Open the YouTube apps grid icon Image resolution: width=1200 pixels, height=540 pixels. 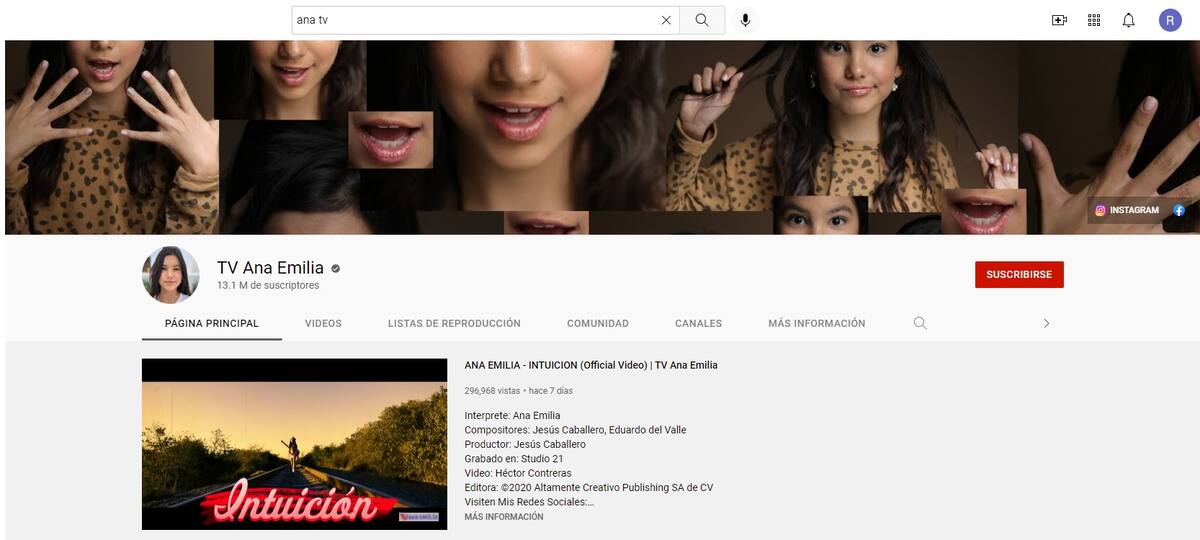(1094, 20)
